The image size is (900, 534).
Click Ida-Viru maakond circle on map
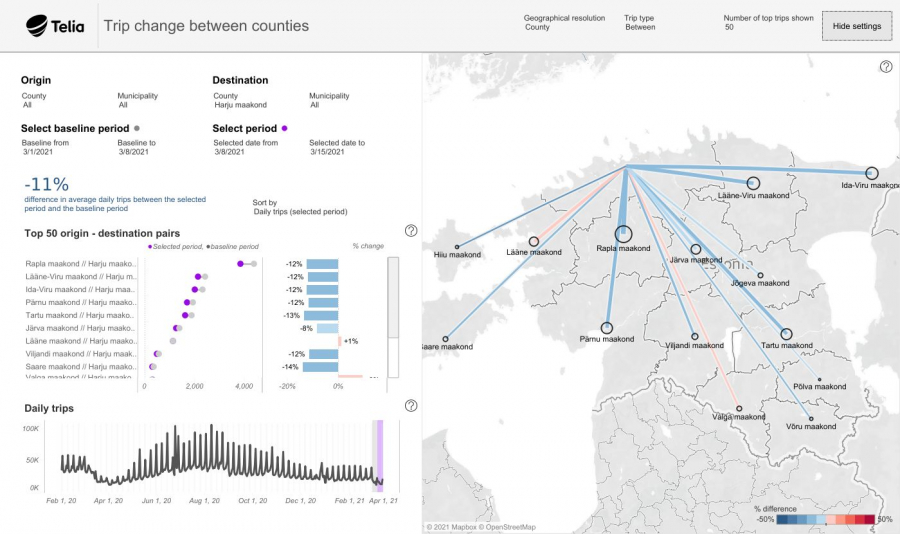(x=871, y=173)
